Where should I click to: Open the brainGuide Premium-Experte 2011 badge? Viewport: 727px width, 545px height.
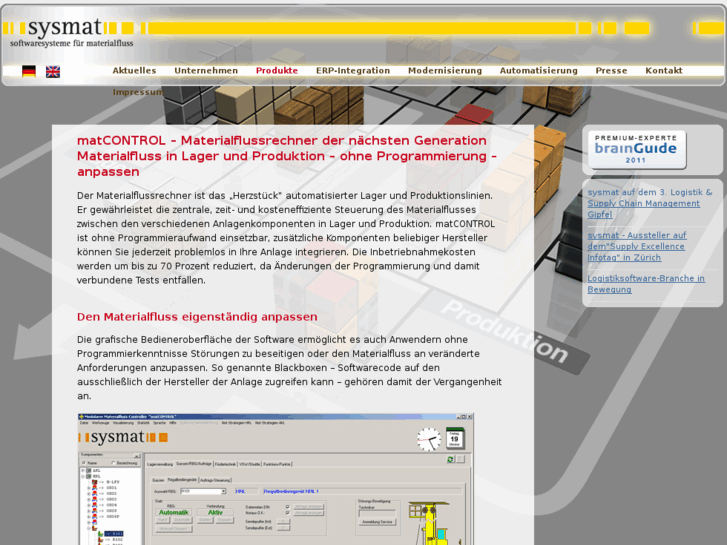pyautogui.click(x=637, y=149)
